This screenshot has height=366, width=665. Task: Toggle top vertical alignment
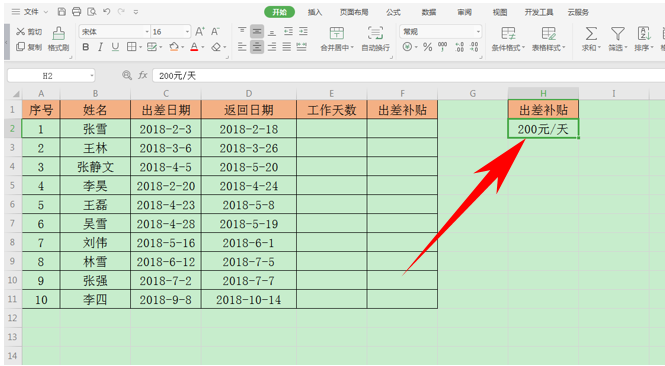pyautogui.click(x=242, y=31)
